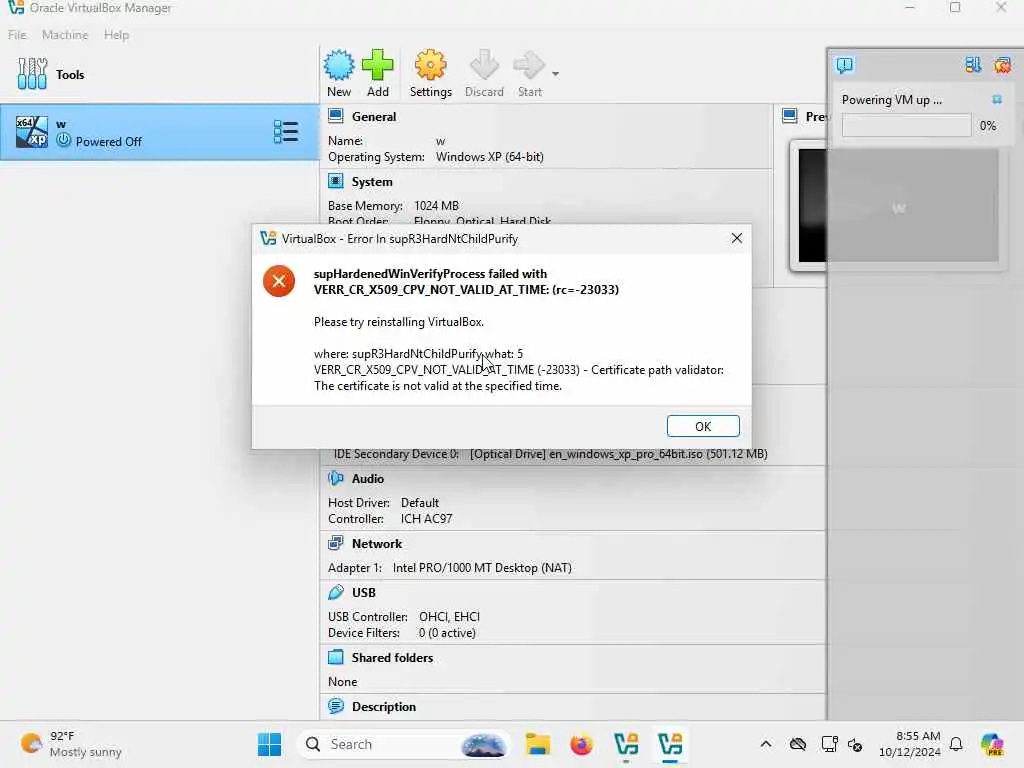Click 'ICH AC97' controller value
Image resolution: width=1024 pixels, height=768 pixels.
(x=426, y=519)
